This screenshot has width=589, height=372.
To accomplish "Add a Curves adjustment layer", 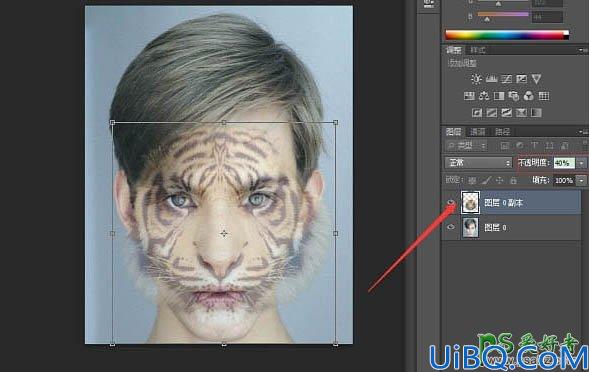I will pos(506,79).
